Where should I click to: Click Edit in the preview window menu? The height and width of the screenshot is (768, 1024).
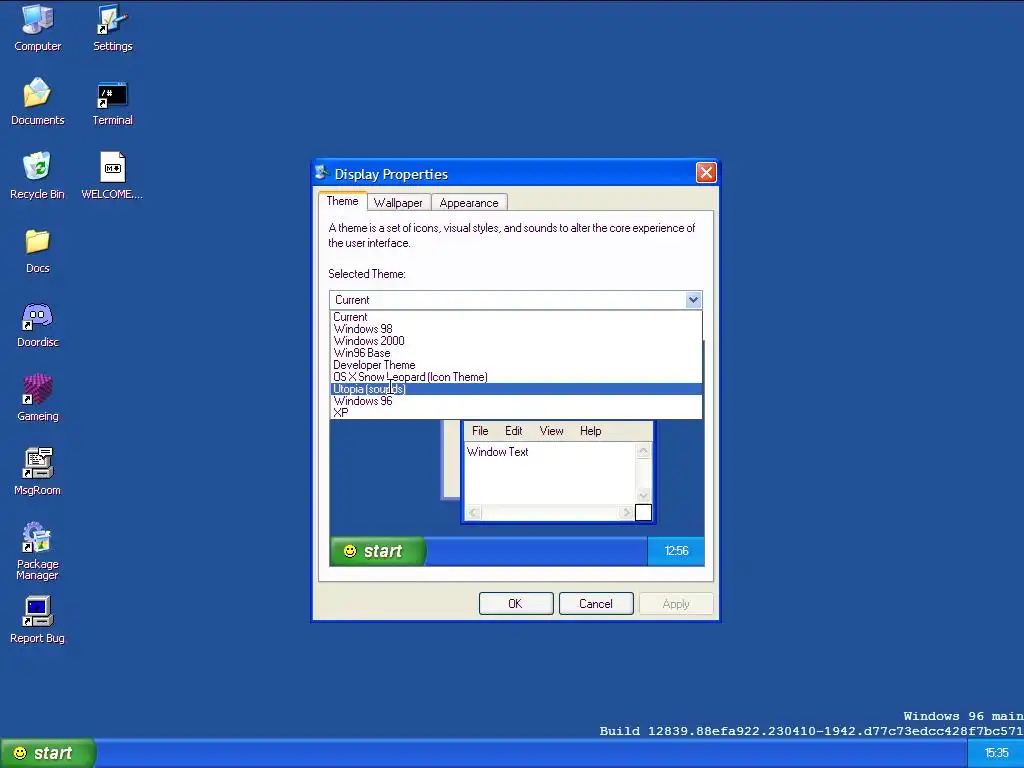point(513,431)
